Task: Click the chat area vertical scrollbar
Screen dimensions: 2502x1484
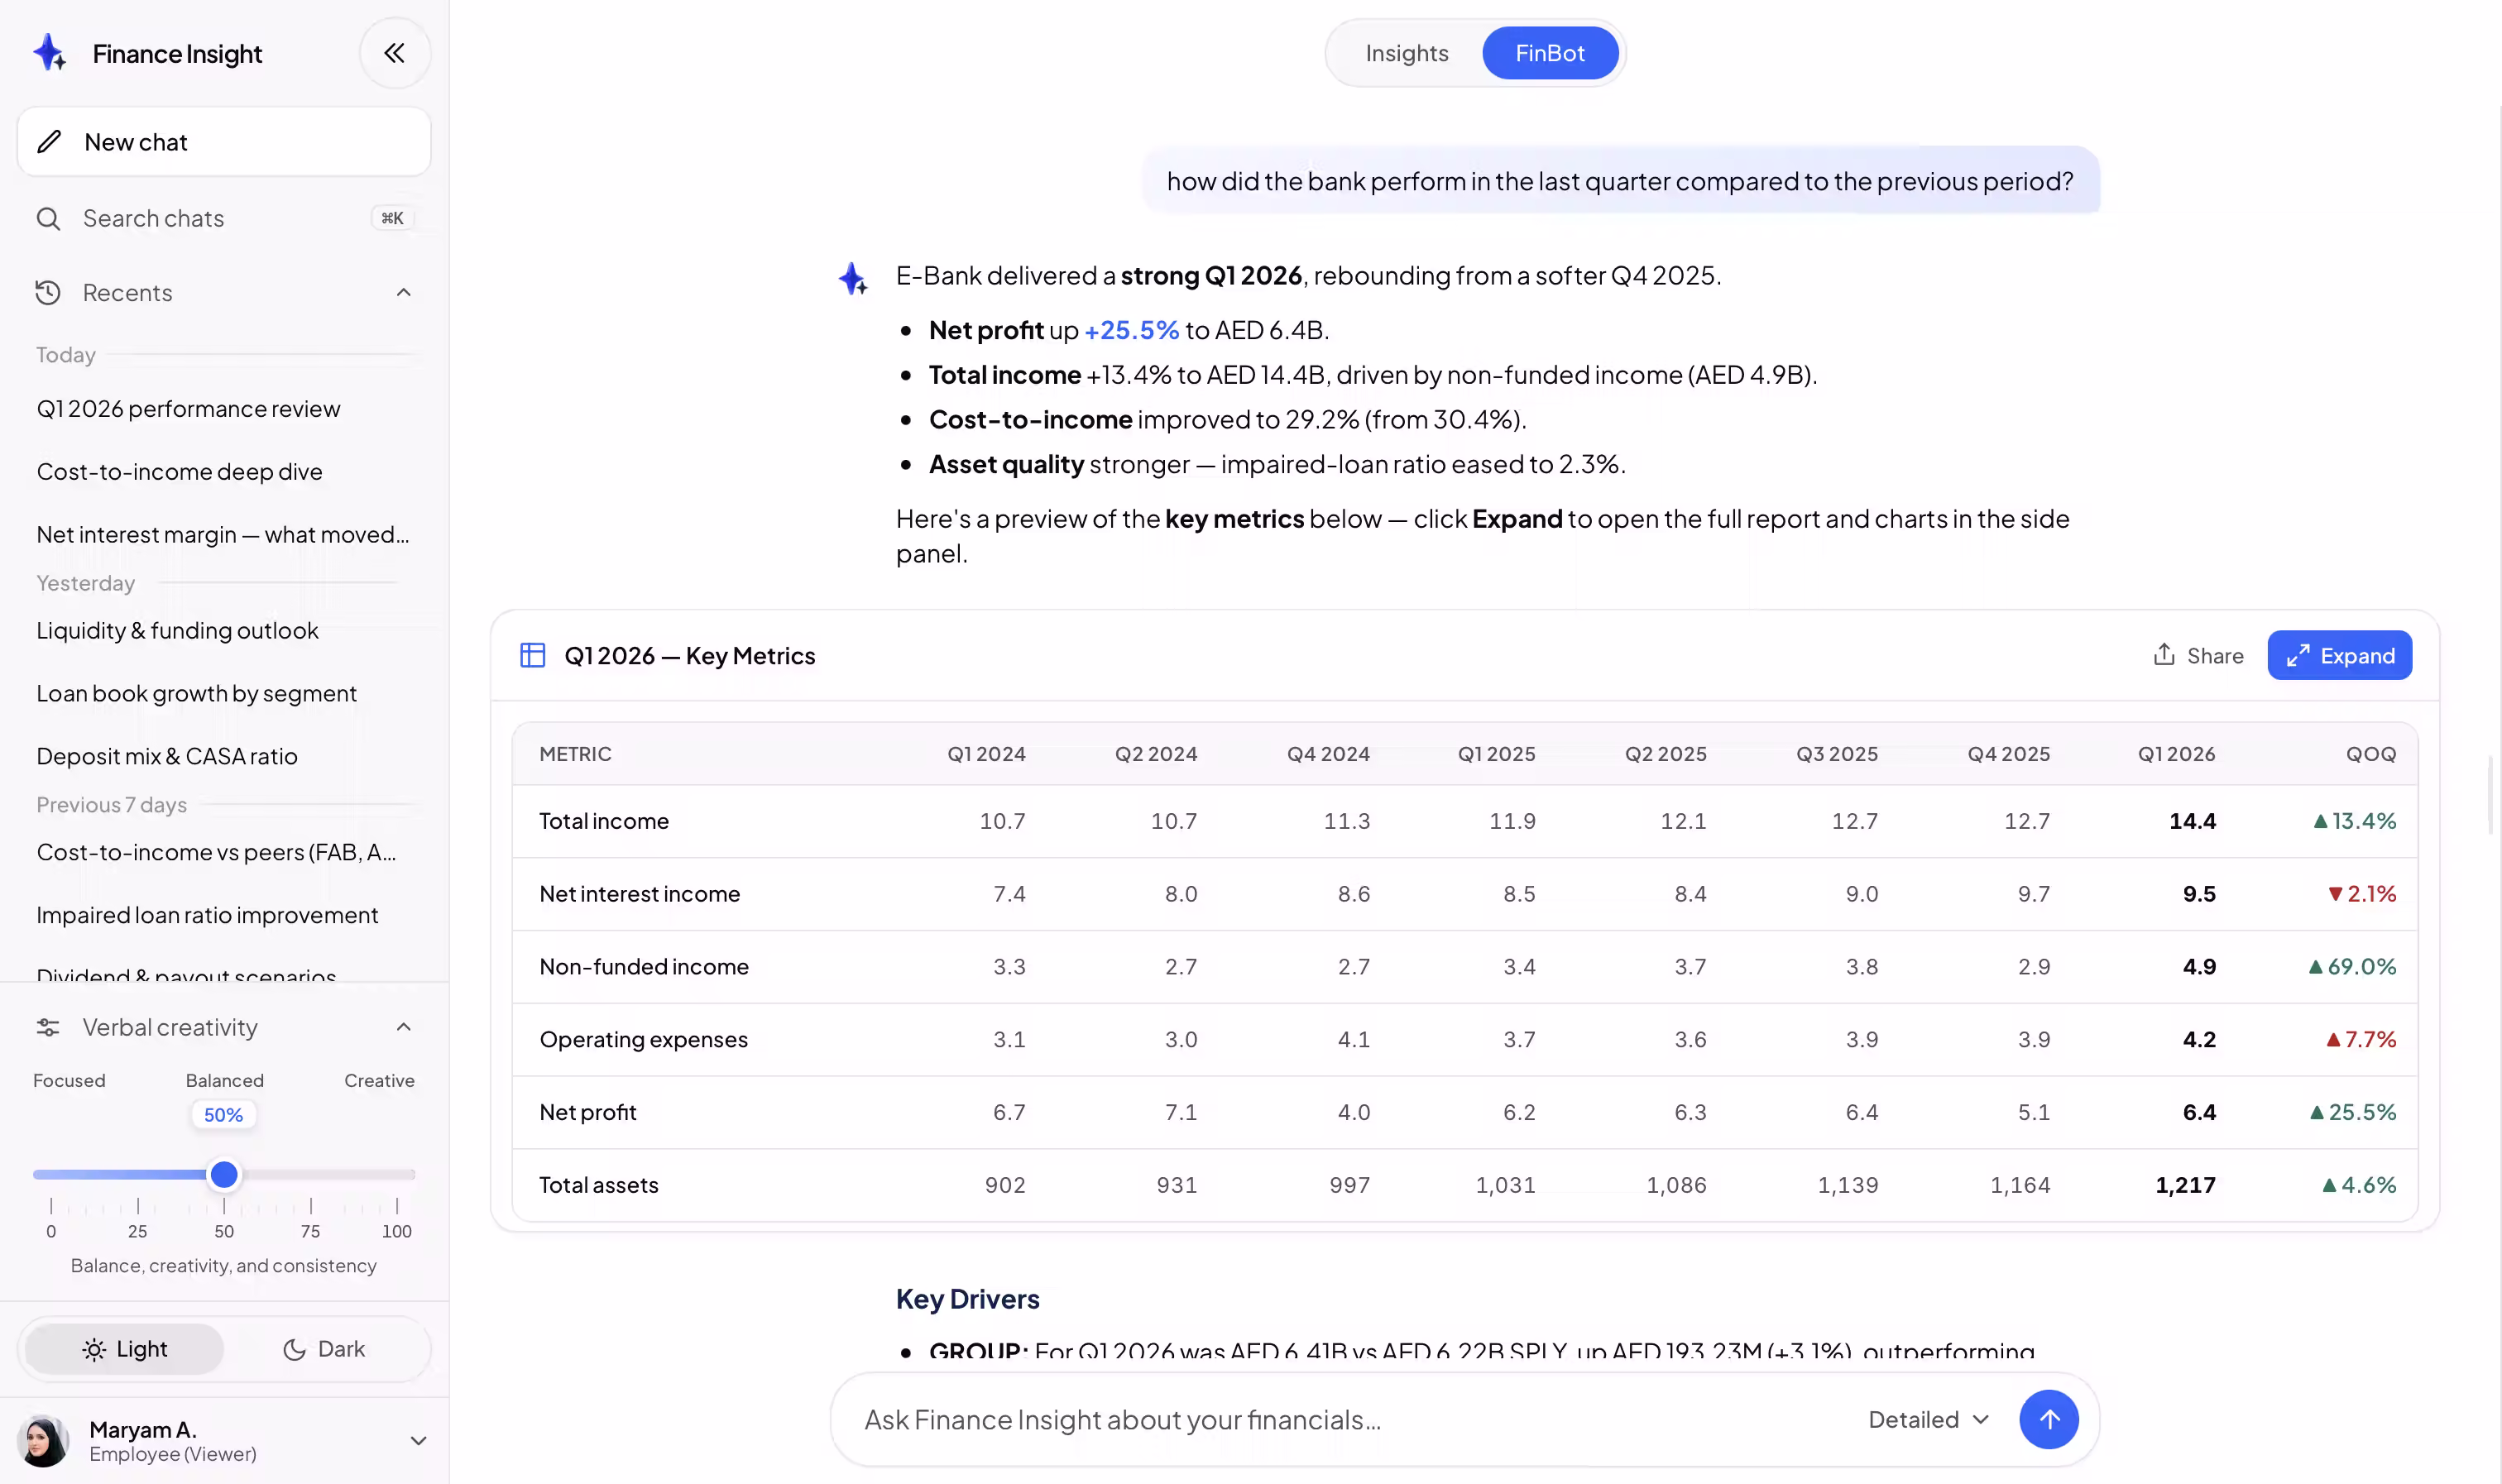Action: pyautogui.click(x=2490, y=795)
